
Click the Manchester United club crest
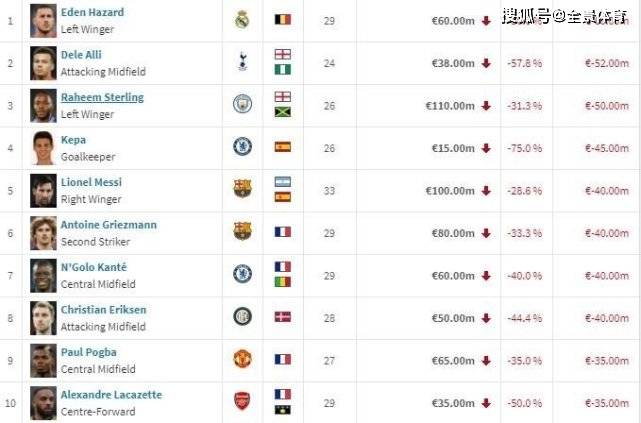click(242, 359)
